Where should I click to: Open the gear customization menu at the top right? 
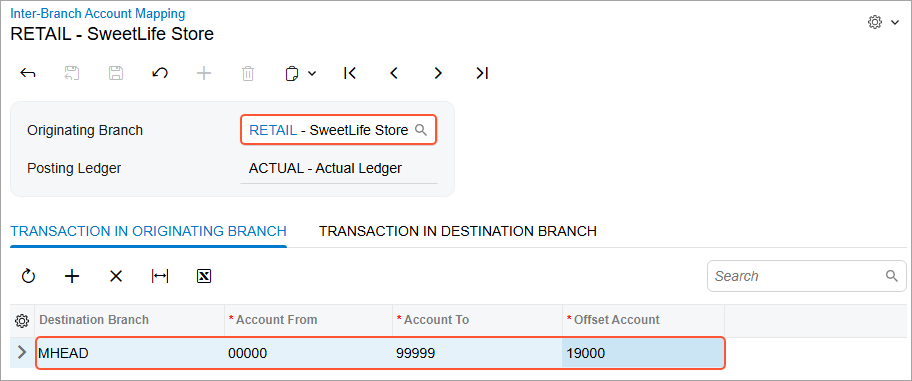point(883,23)
